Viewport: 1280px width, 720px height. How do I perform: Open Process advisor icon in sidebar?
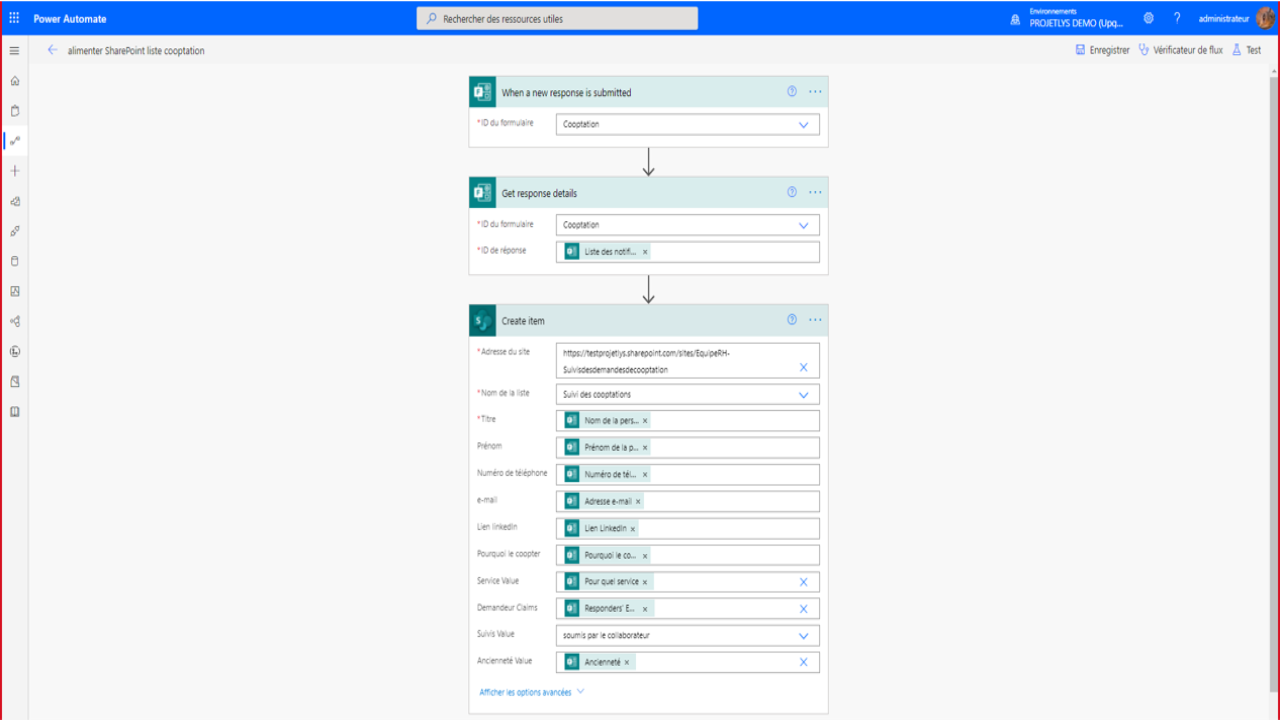(x=14, y=351)
